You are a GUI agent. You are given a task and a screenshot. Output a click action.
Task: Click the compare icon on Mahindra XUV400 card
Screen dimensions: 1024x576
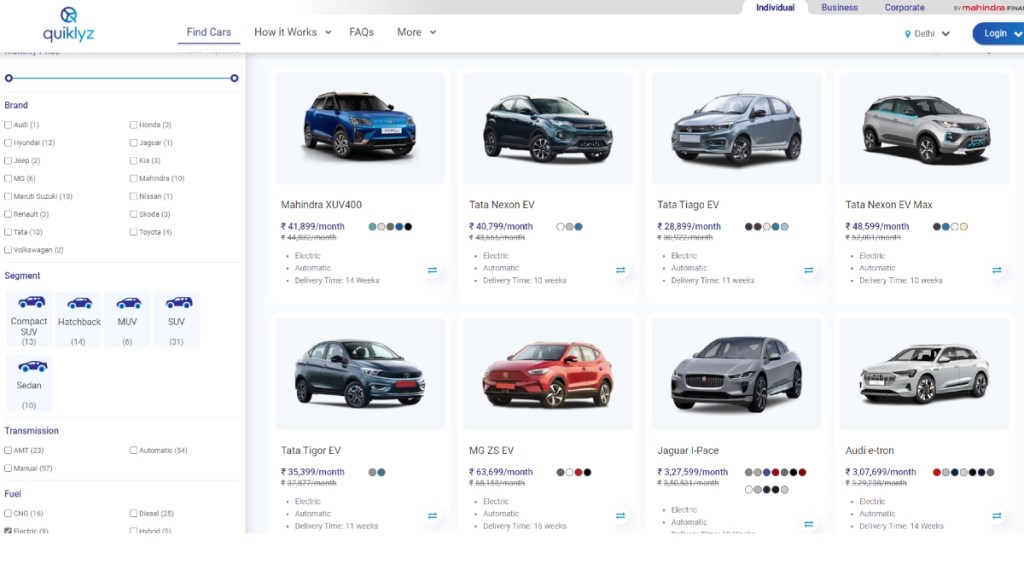[x=432, y=270]
